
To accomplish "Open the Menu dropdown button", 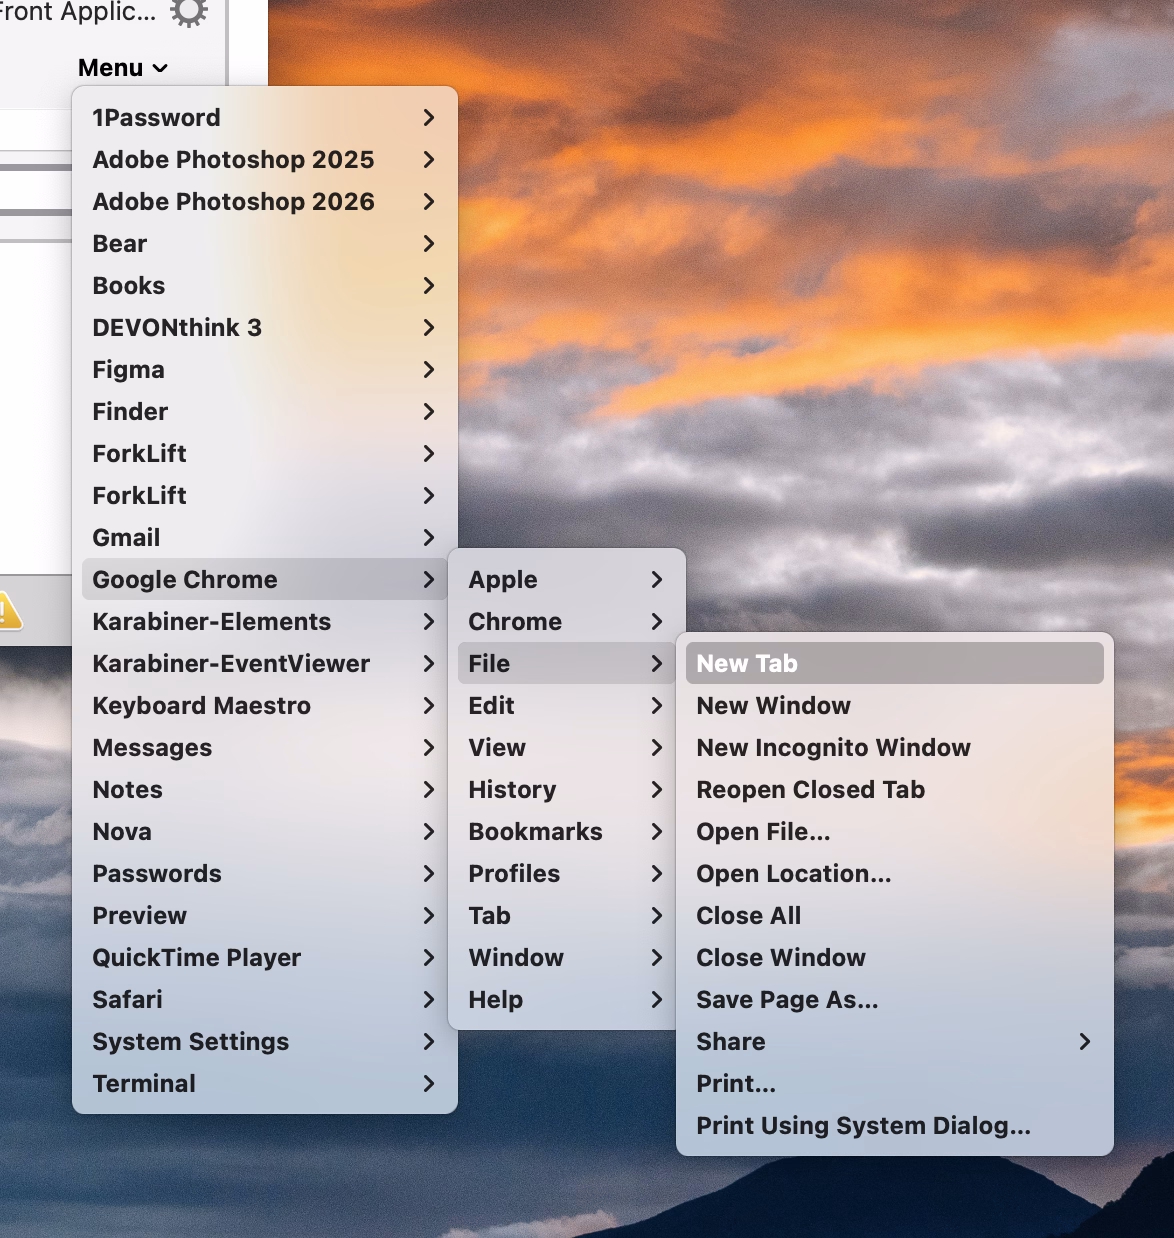I will pos(122,68).
